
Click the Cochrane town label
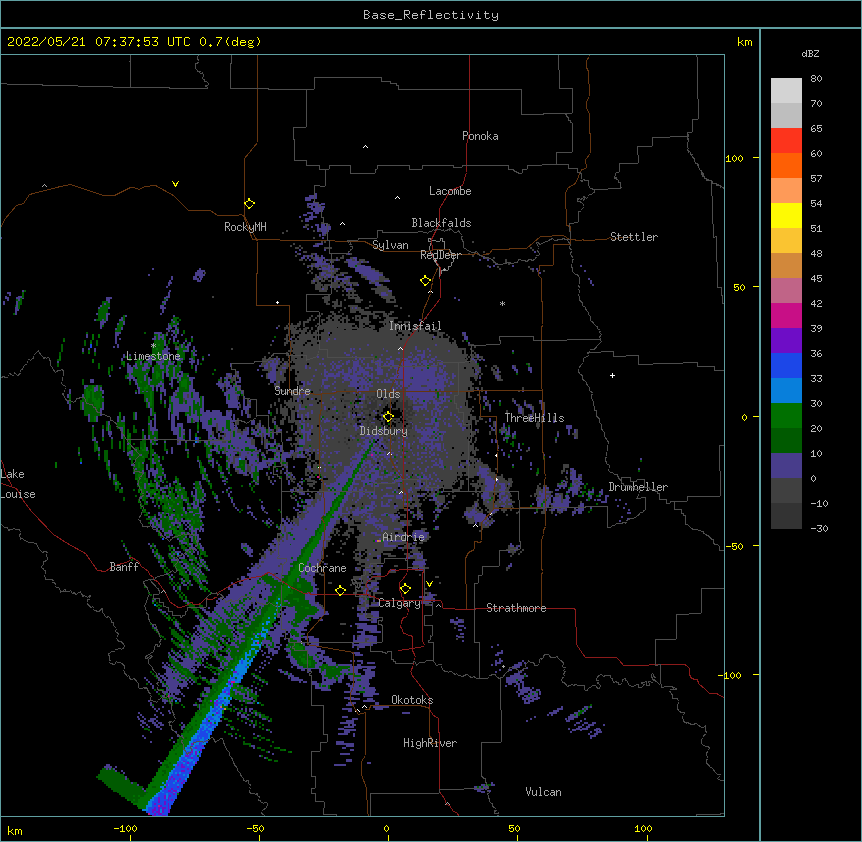coord(322,568)
